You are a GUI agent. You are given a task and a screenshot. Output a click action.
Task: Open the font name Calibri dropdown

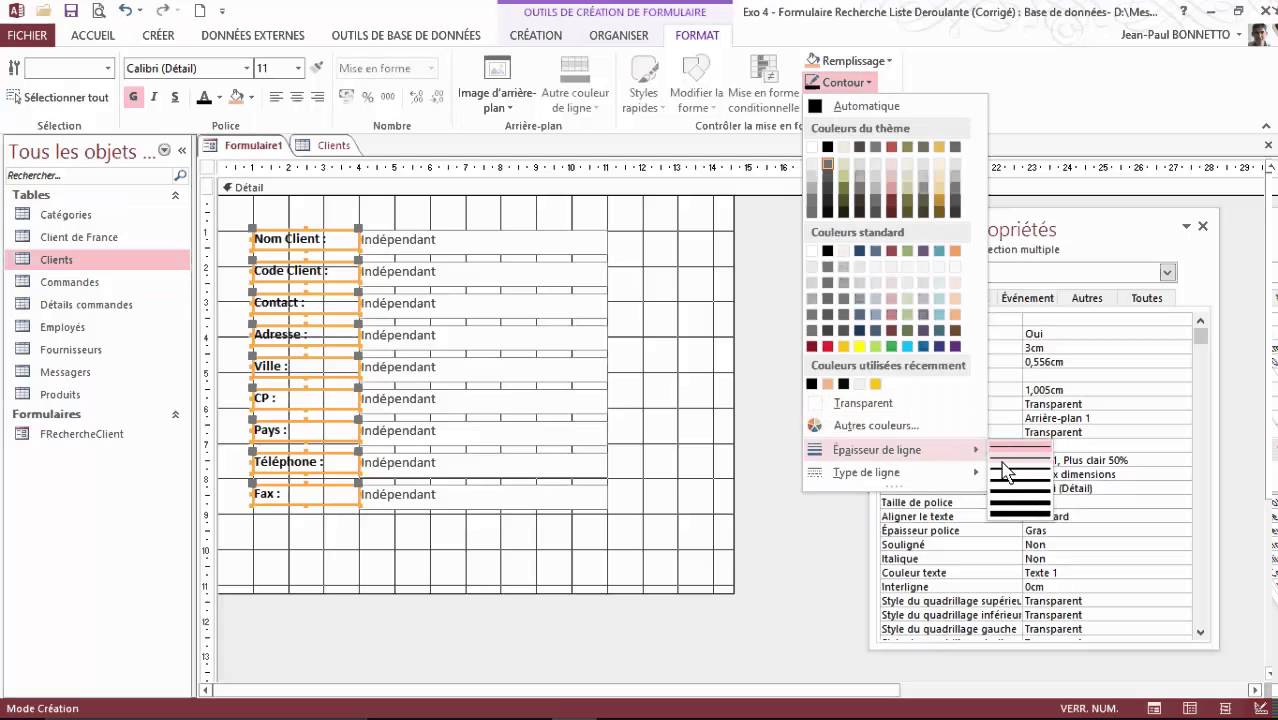click(x=247, y=68)
